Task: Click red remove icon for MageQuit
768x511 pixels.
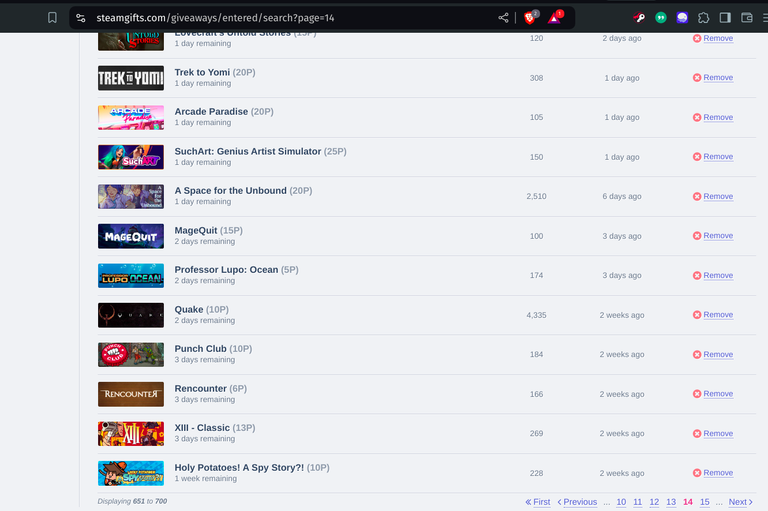Action: pos(697,236)
